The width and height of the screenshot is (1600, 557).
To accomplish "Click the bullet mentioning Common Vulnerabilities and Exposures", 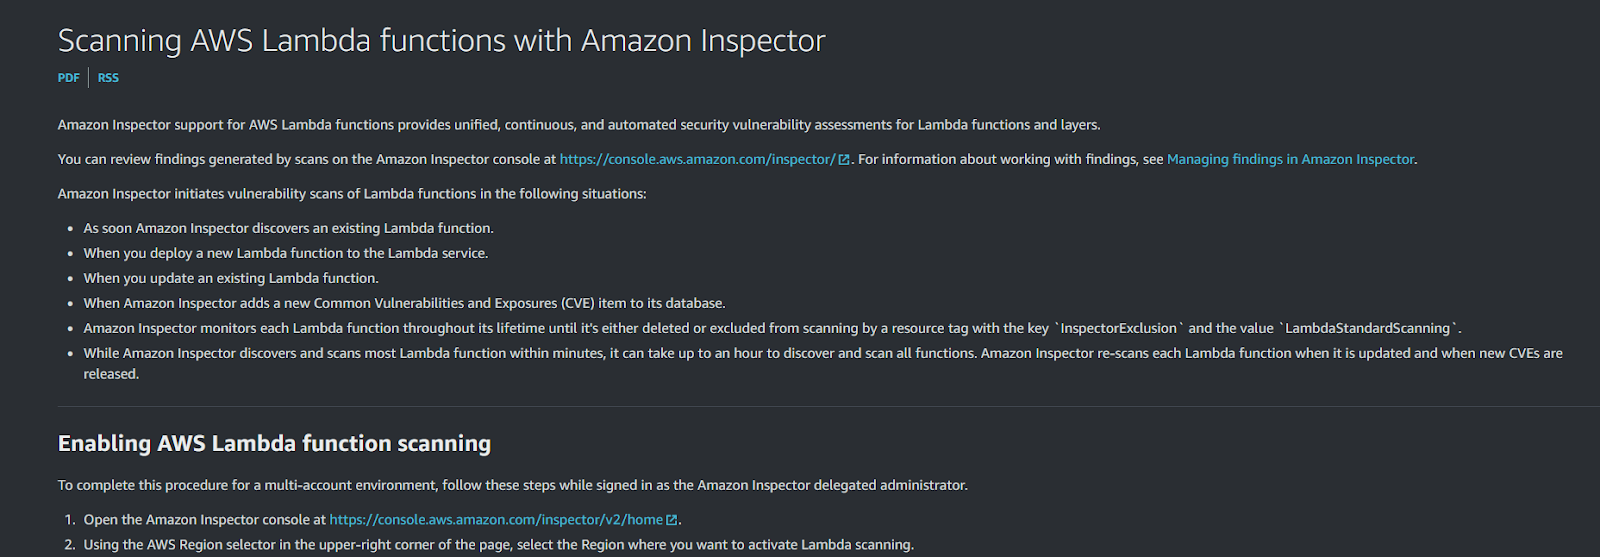I will tap(404, 304).
